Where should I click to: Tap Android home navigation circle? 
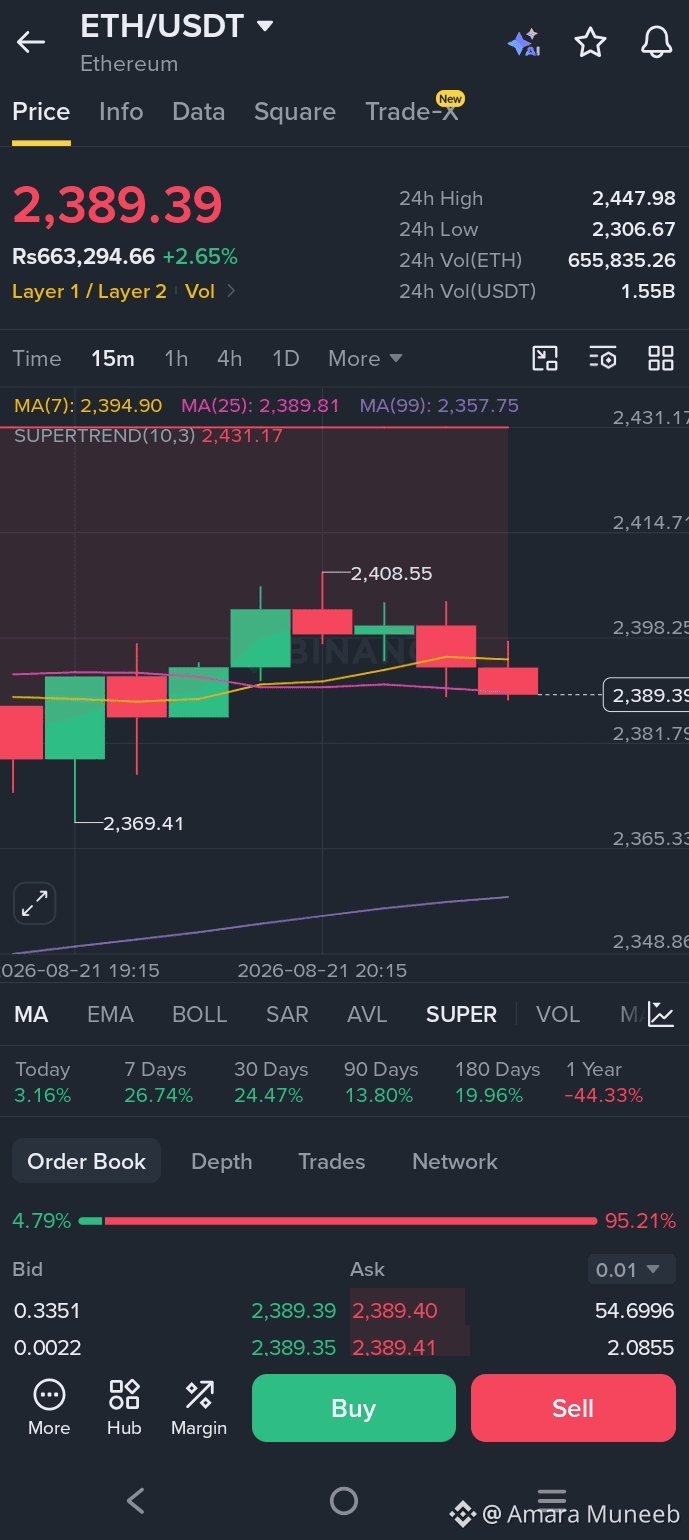[344, 1500]
